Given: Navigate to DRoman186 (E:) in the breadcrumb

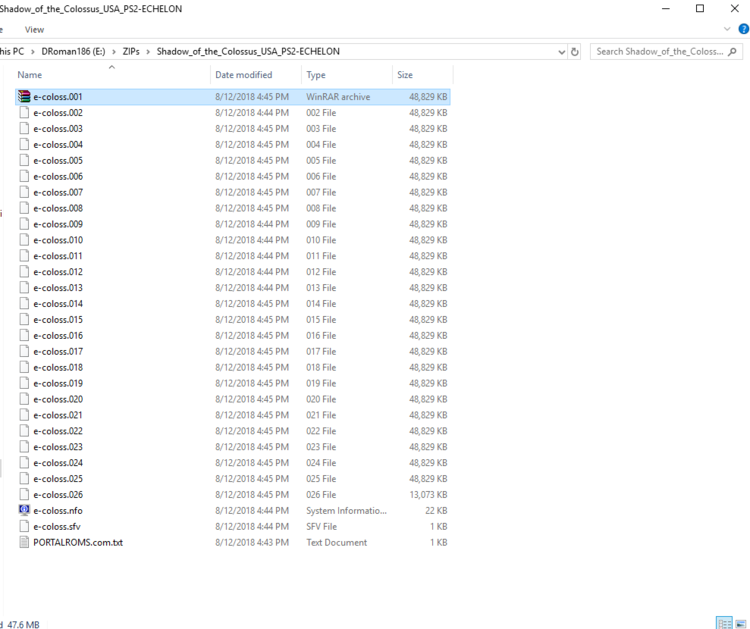Looking at the screenshot, I should coord(73,52).
